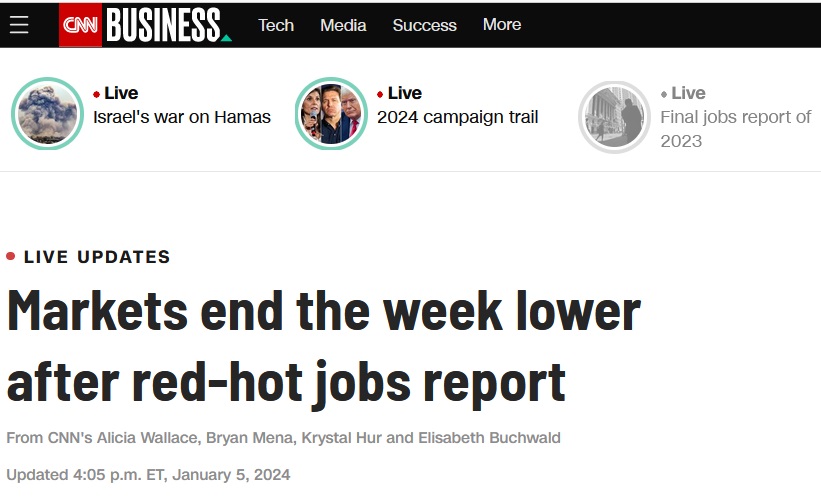
Task: Open the 2024 campaign trail thumbnail
Action: [331, 114]
